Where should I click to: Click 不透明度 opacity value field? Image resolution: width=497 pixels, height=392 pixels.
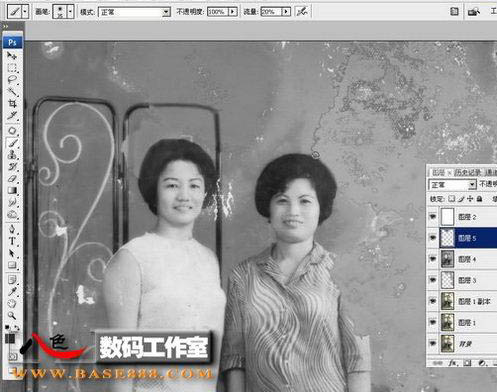[218, 12]
